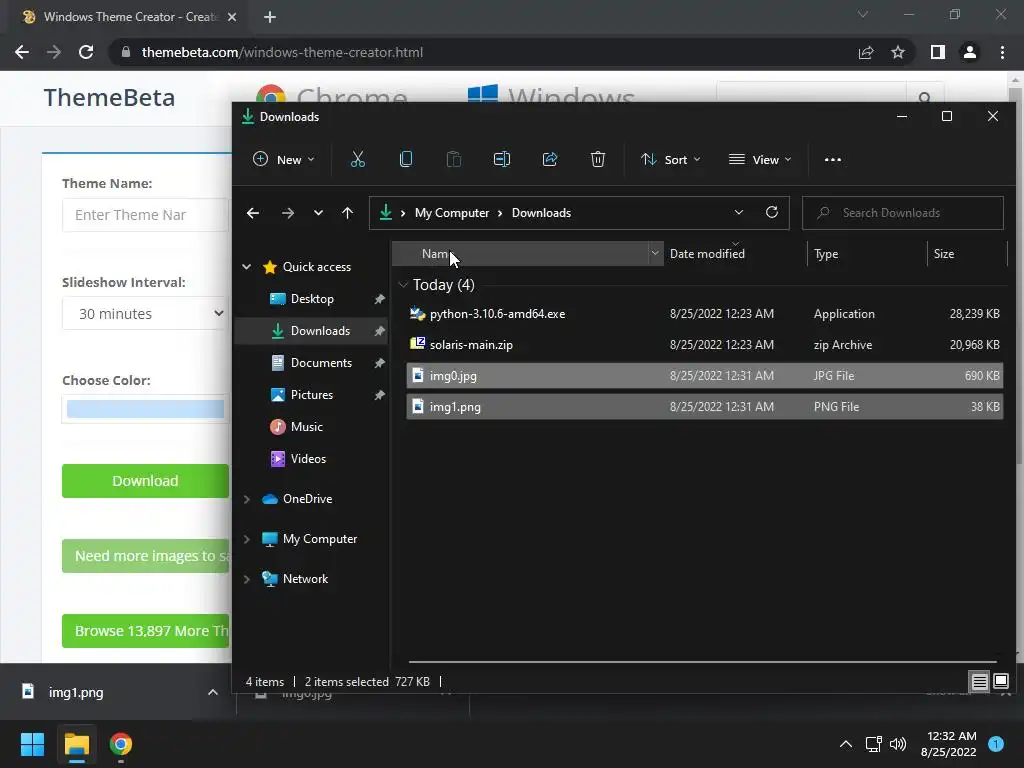Open Windows Start menu
This screenshot has width=1024, height=768.
coord(32,744)
